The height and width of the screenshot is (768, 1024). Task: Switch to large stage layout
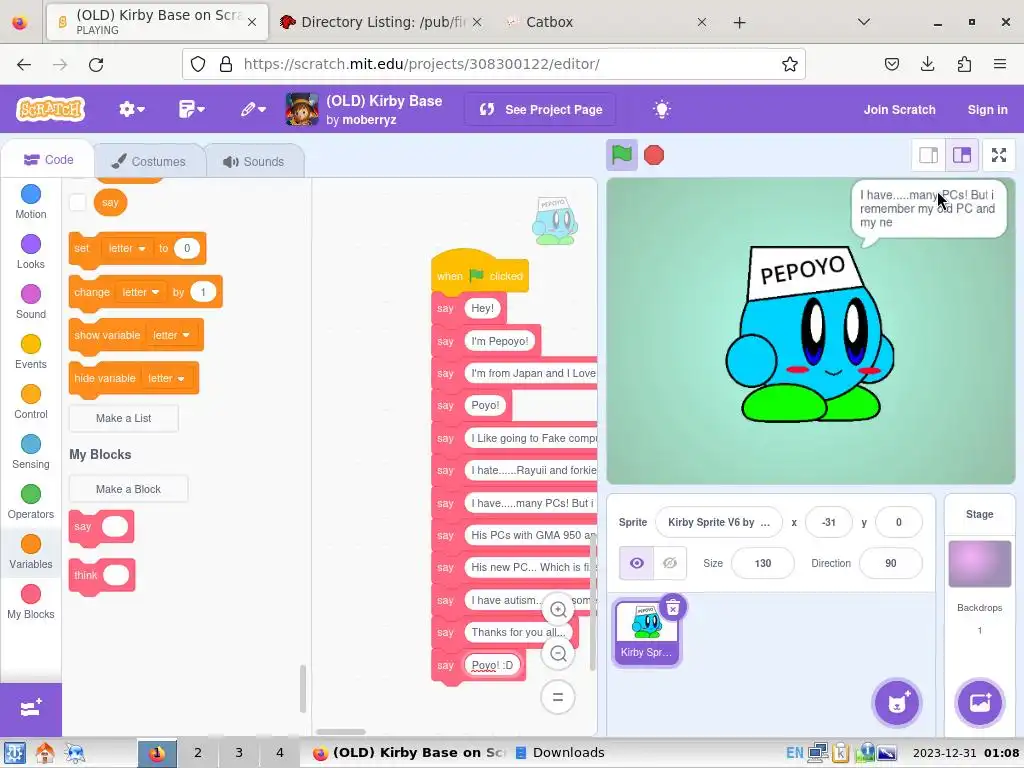pyautogui.click(x=962, y=155)
